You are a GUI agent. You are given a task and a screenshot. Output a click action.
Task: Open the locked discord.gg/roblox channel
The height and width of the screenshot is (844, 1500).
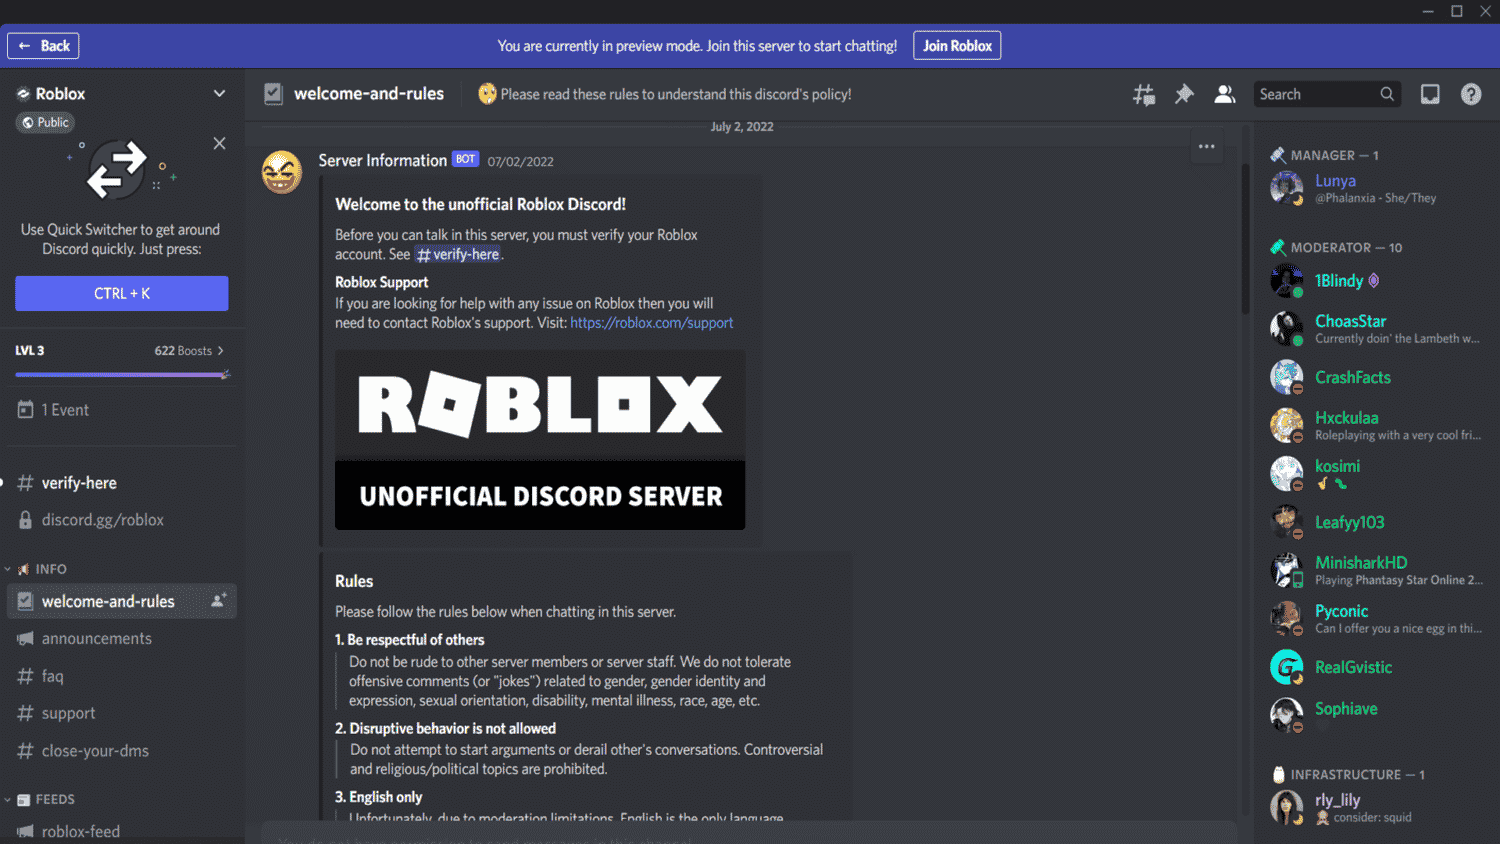pyautogui.click(x=122, y=520)
